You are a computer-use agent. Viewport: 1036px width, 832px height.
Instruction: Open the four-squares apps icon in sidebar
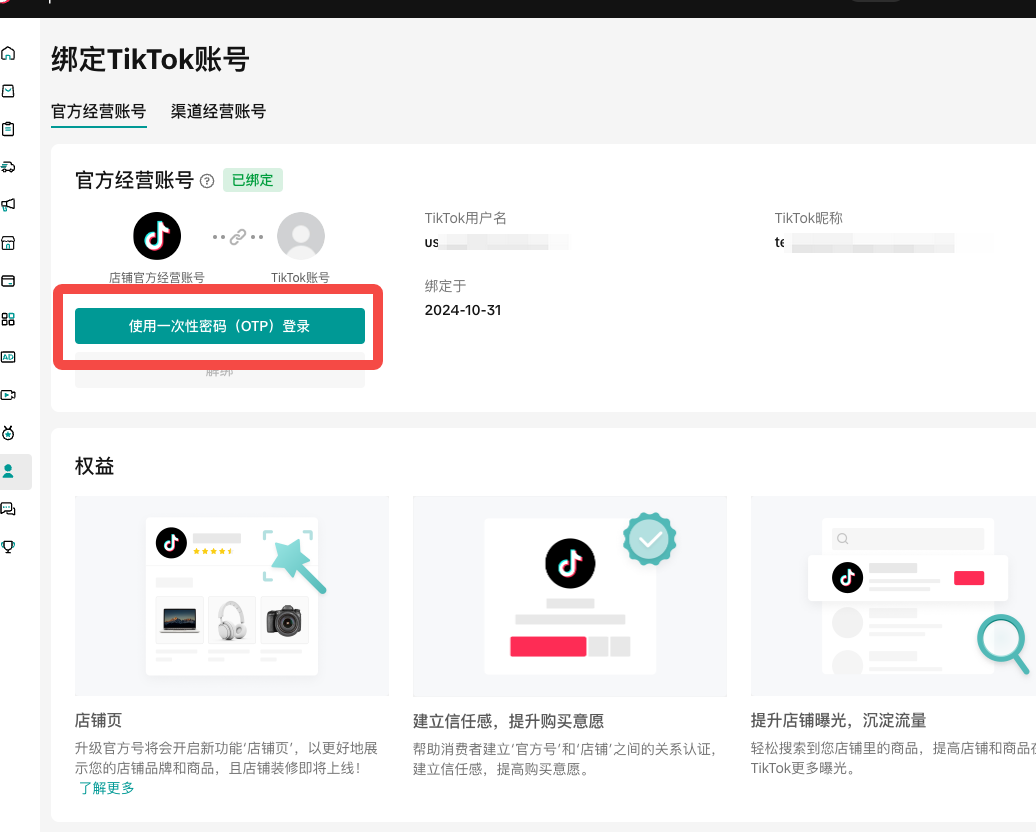point(9,319)
